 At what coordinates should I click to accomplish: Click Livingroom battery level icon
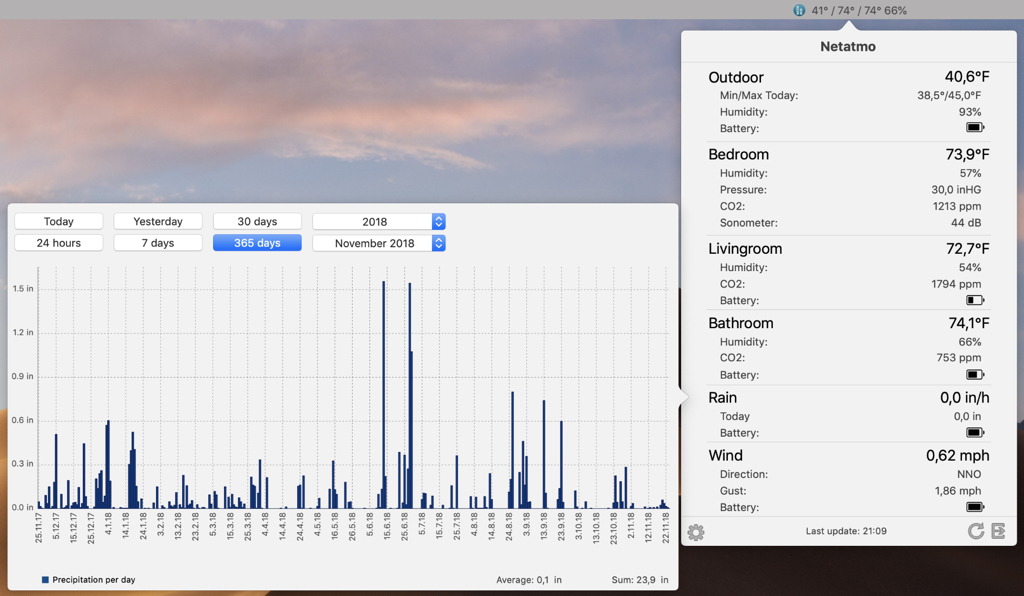(975, 300)
